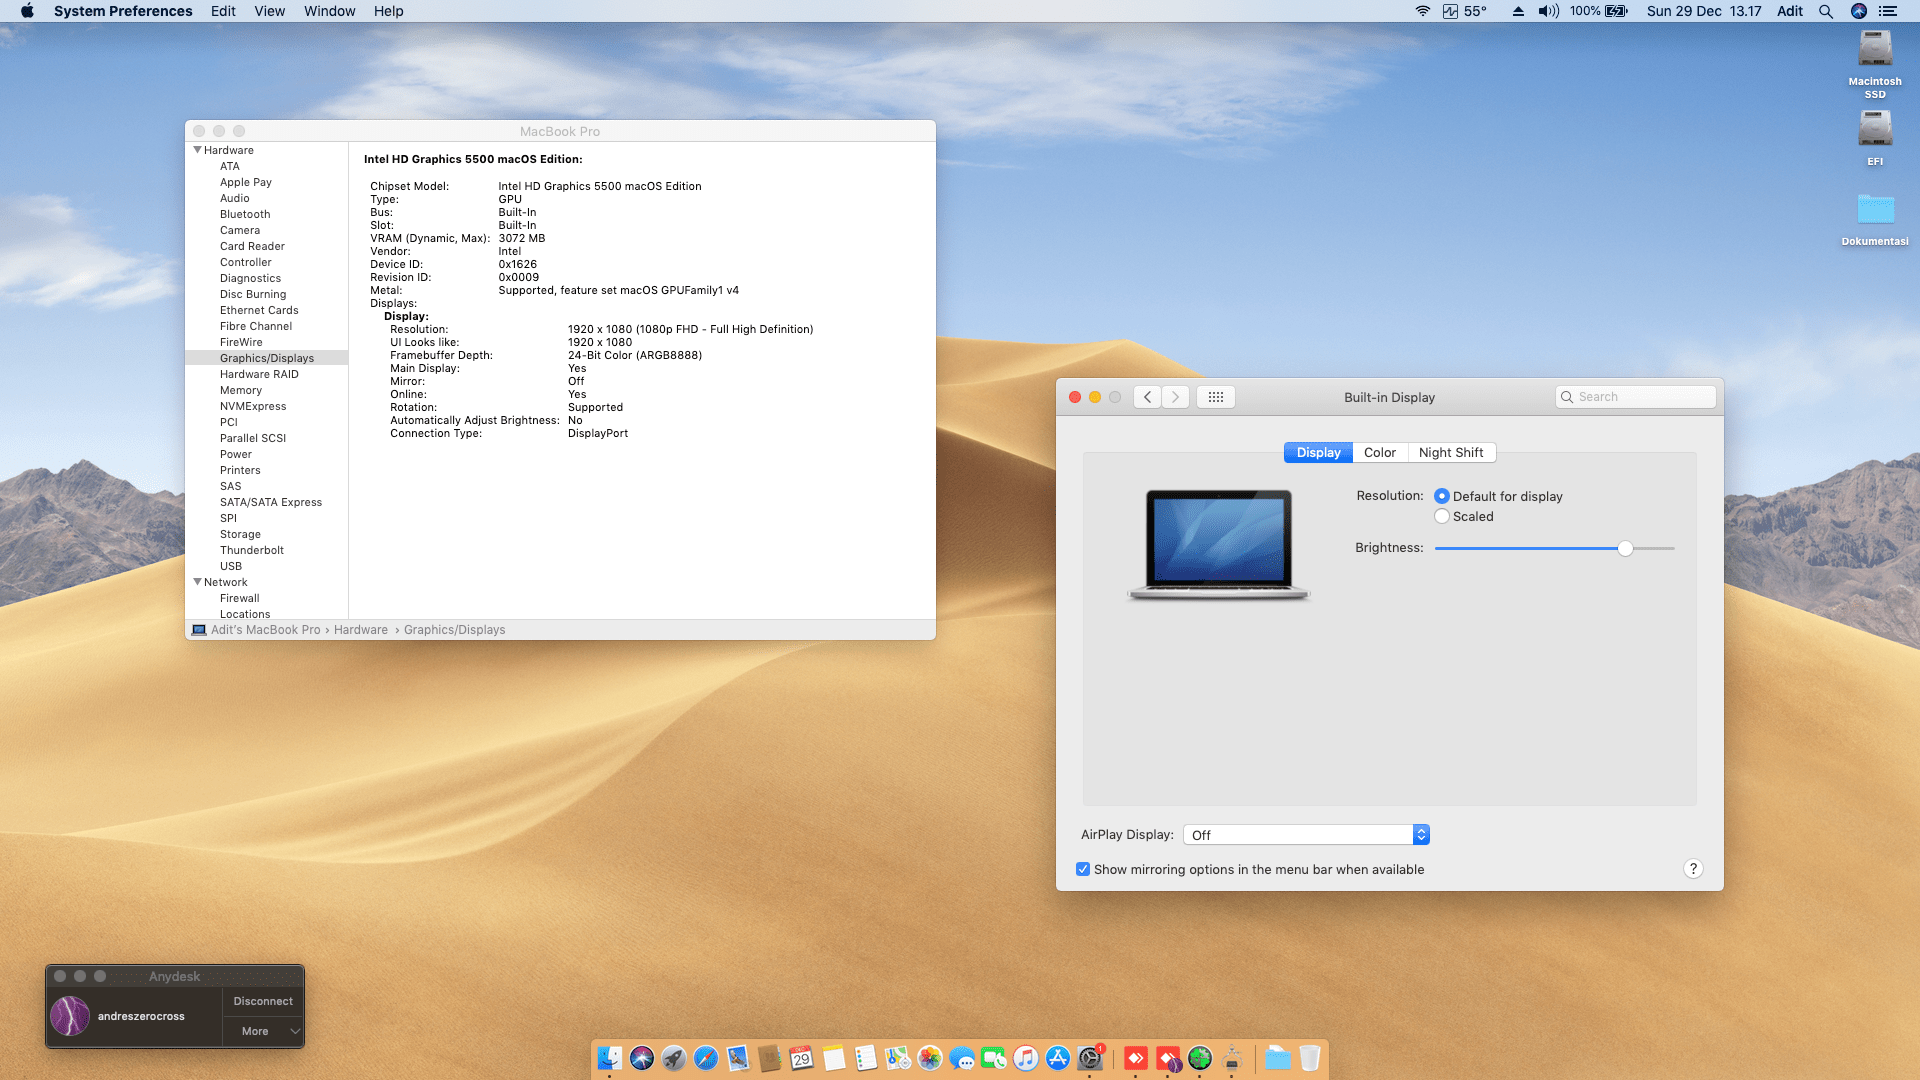The image size is (1920, 1080).
Task: Click the eject icon in menu bar
Action: click(x=1518, y=11)
